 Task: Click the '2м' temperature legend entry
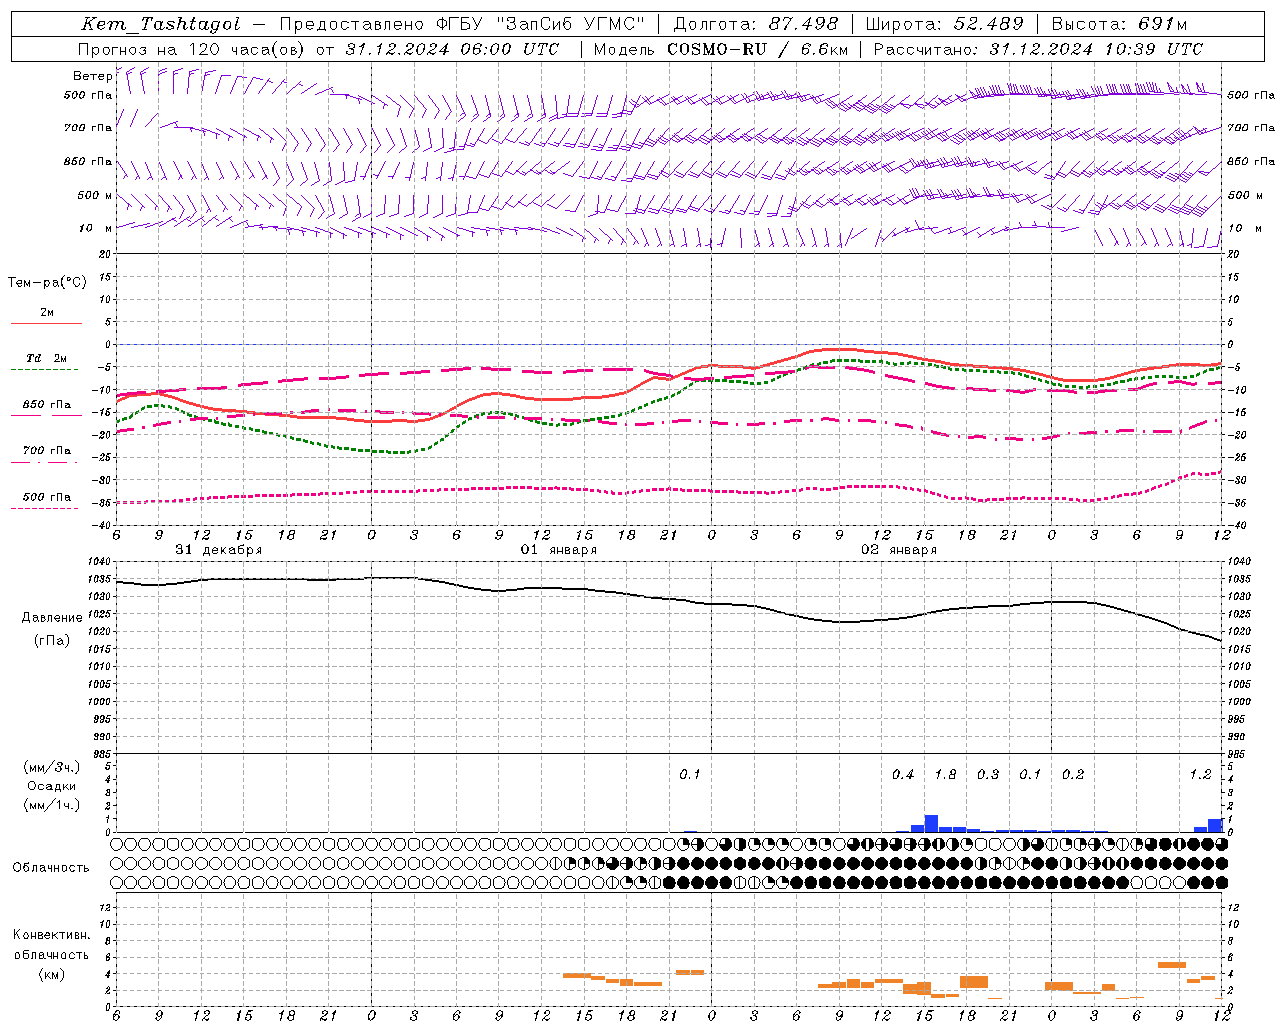click(47, 312)
